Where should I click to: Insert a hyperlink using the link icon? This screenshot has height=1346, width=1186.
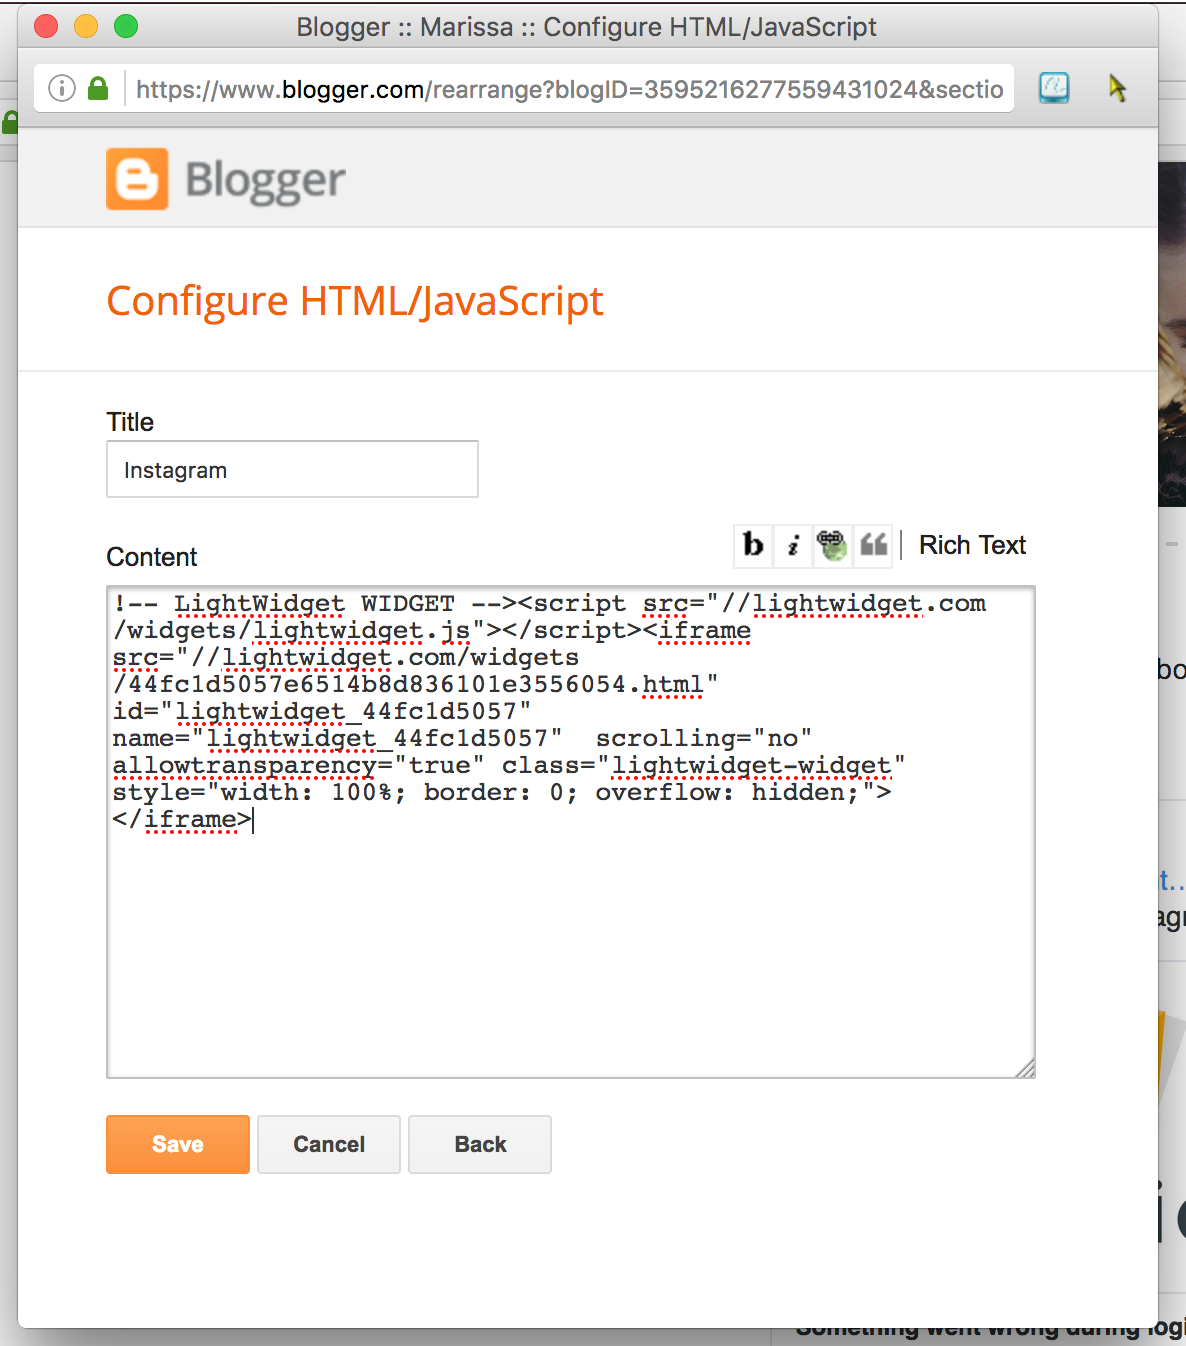pyautogui.click(x=832, y=545)
